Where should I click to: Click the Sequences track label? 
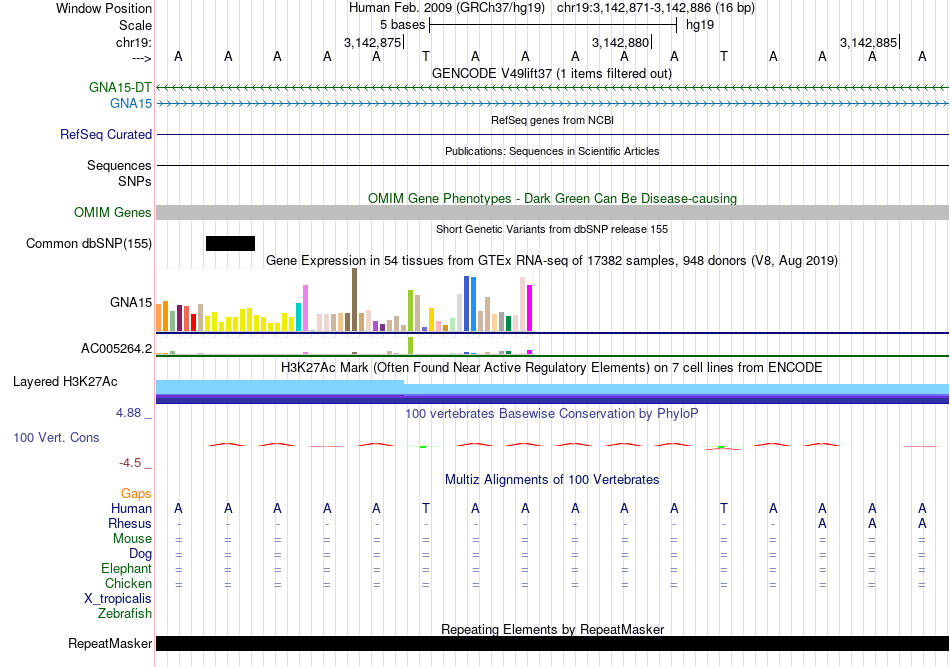119,165
